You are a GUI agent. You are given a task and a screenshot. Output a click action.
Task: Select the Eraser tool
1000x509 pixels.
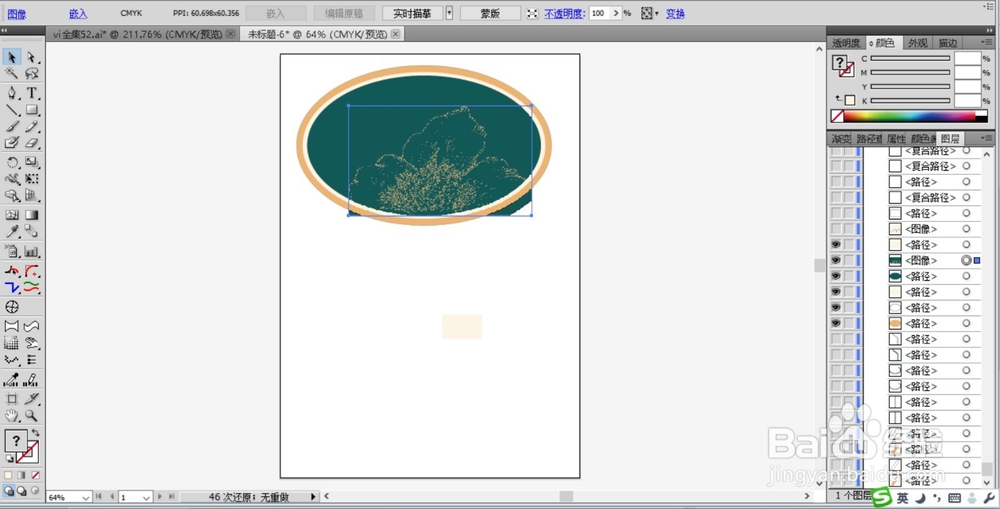[x=31, y=143]
